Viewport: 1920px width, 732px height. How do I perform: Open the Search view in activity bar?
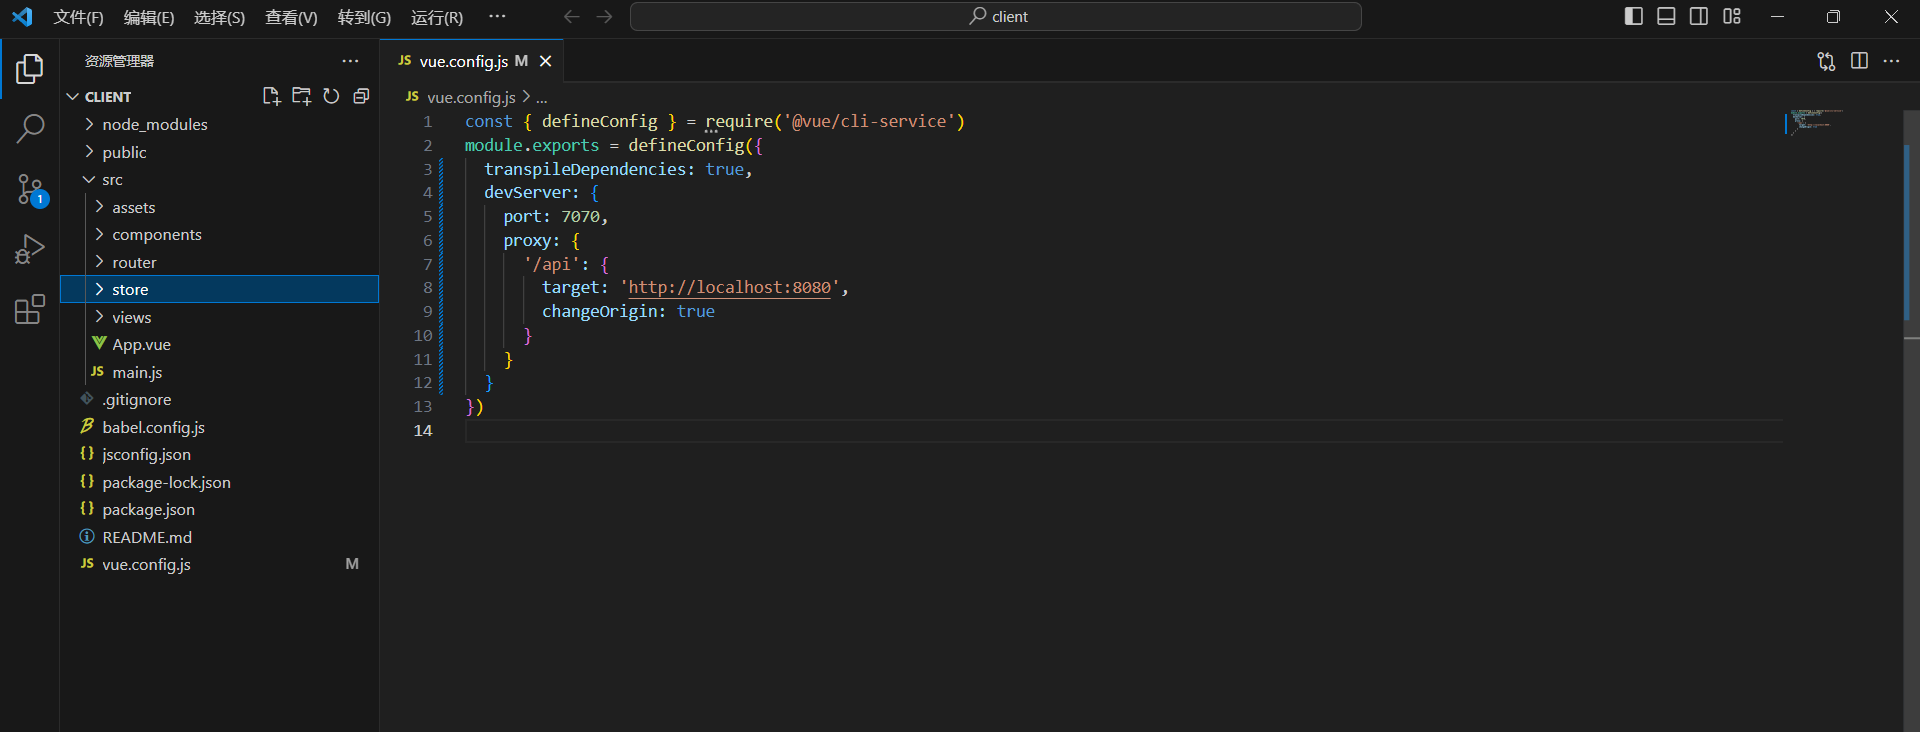30,128
